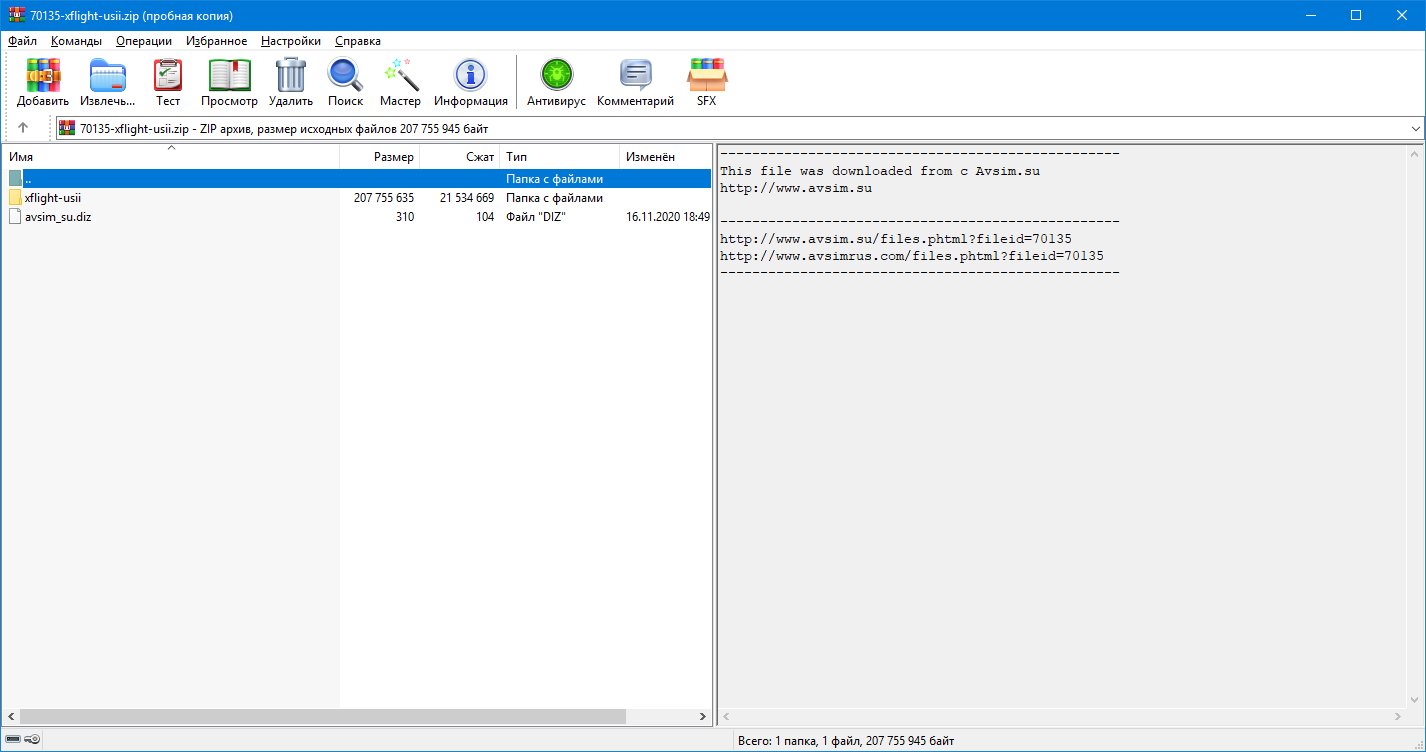This screenshot has width=1426, height=752.
Task: Open the Комментарий archive comment icon
Action: click(635, 76)
